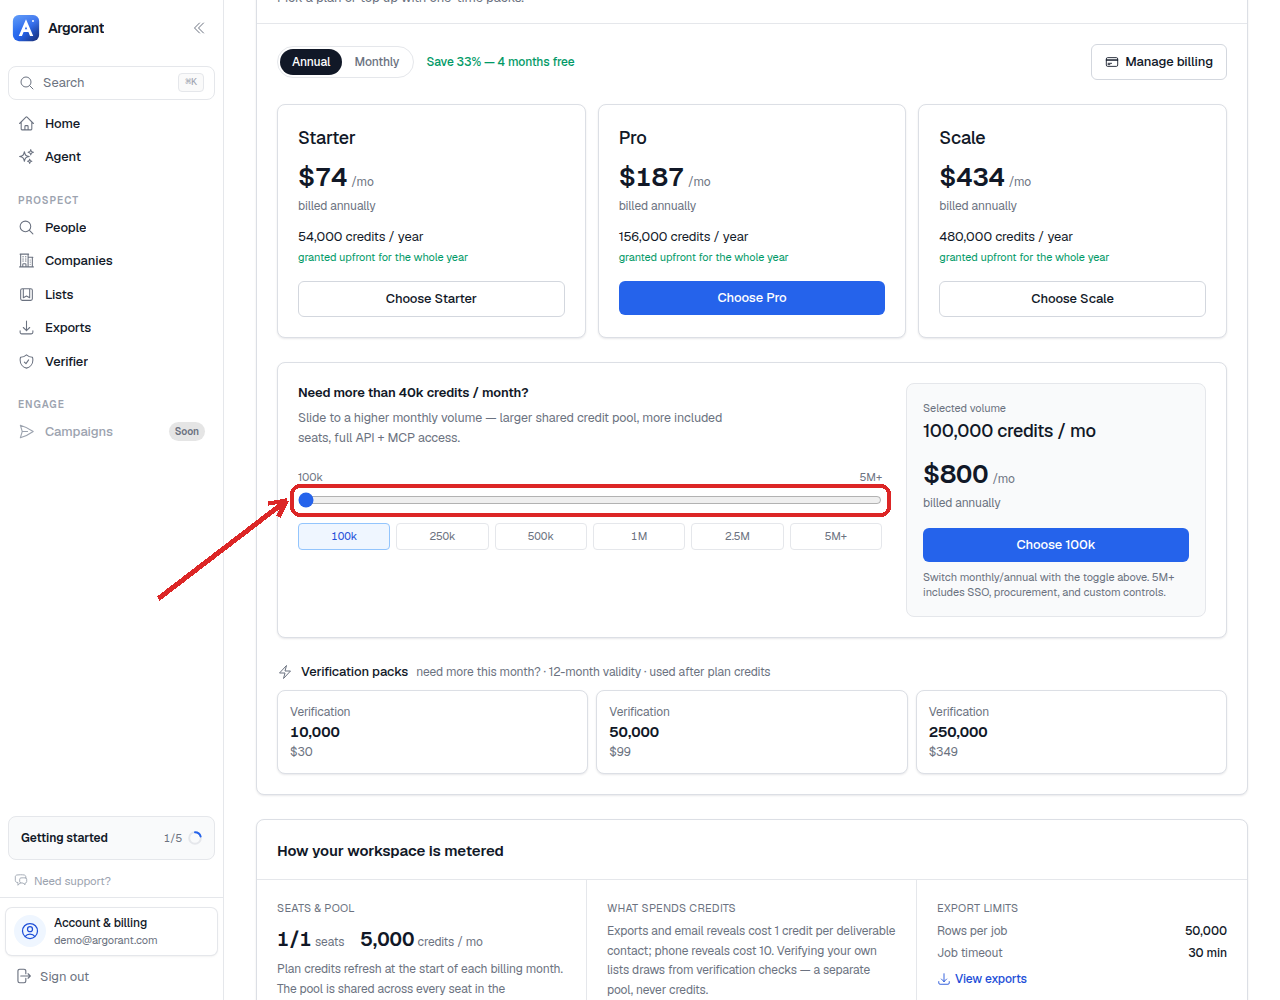
Task: Click the Agent sparkle icon
Action: coord(27,157)
